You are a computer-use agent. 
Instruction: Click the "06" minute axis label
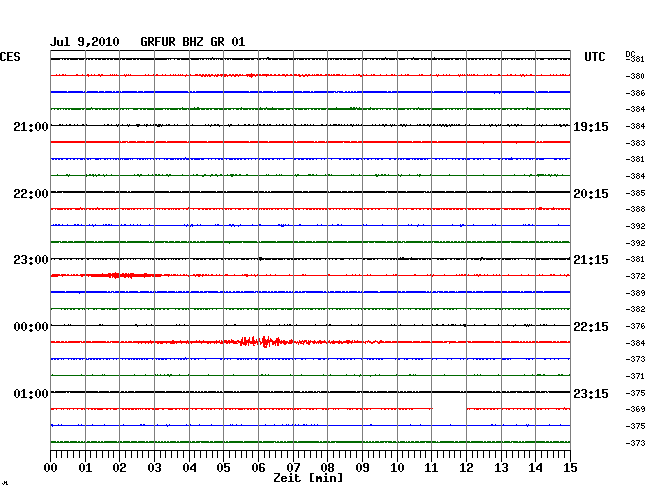click(x=258, y=468)
